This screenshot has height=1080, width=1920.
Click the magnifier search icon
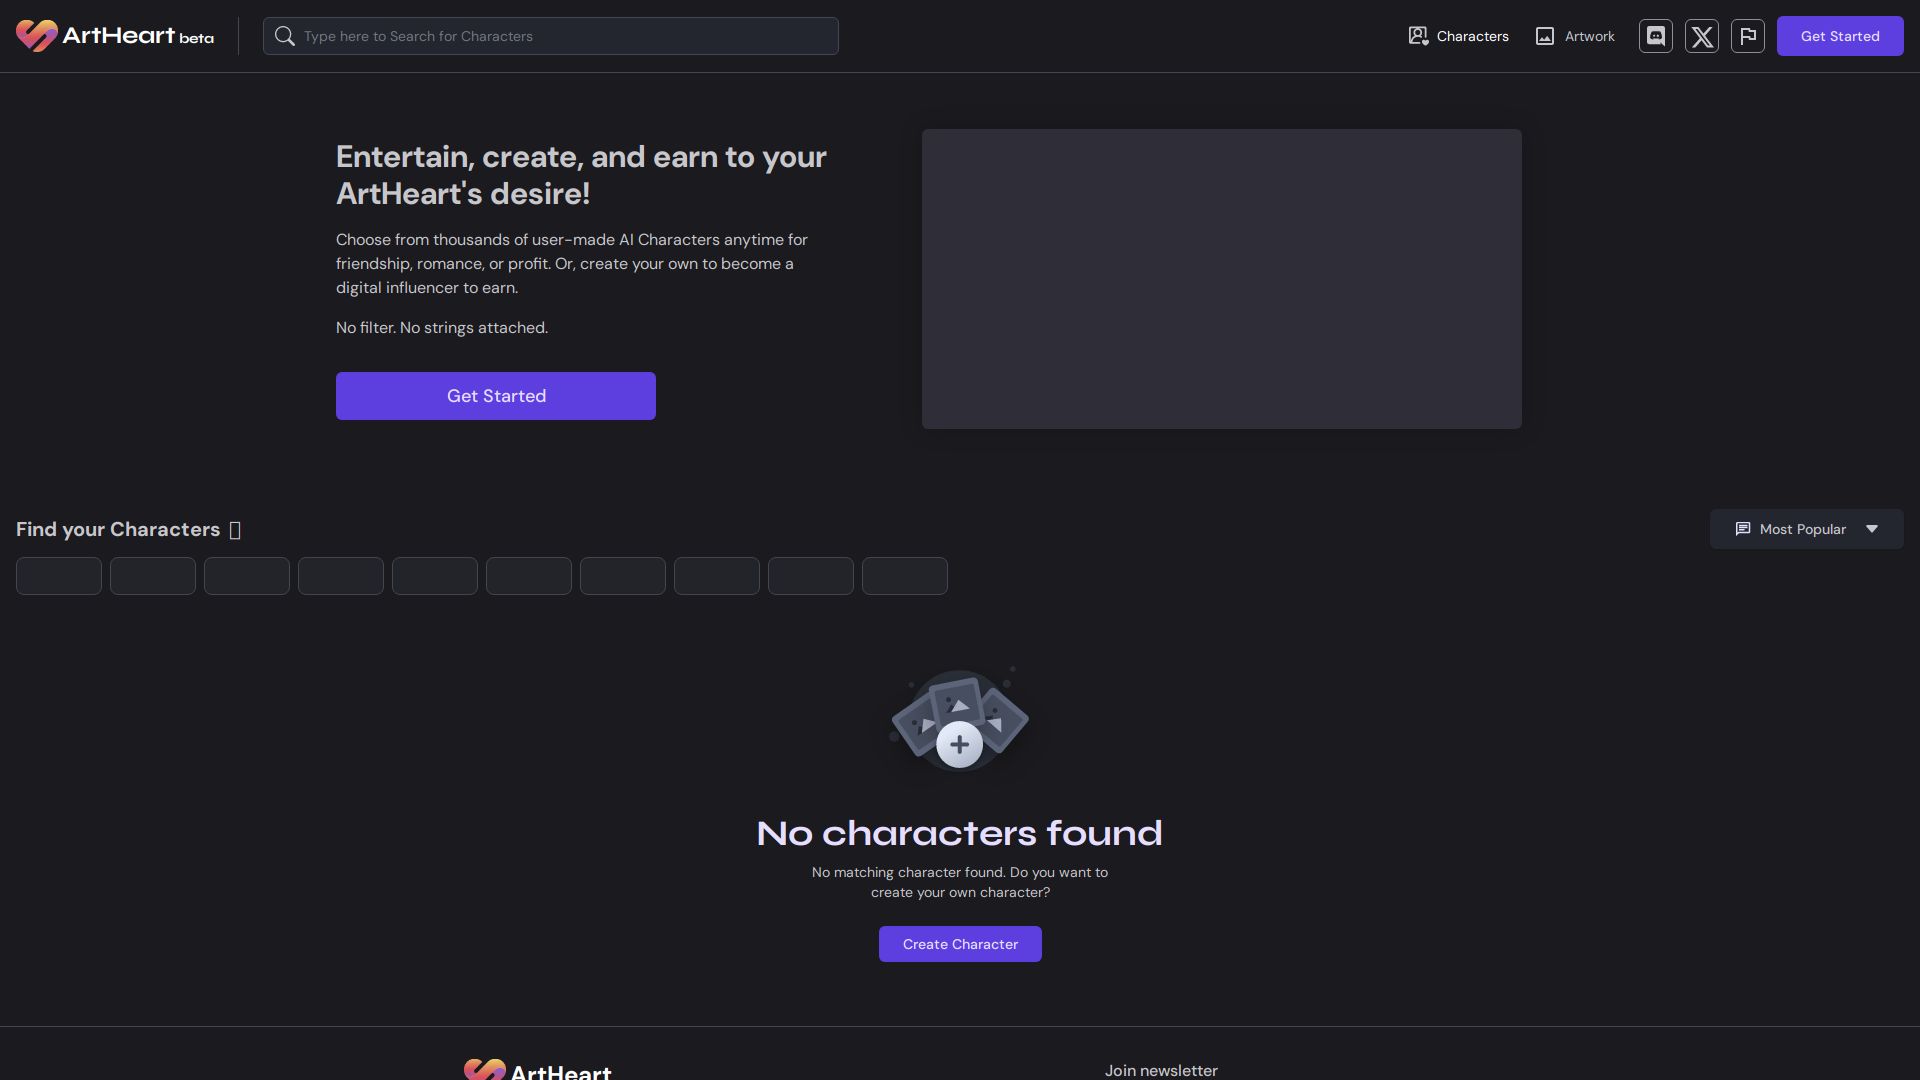pos(285,36)
